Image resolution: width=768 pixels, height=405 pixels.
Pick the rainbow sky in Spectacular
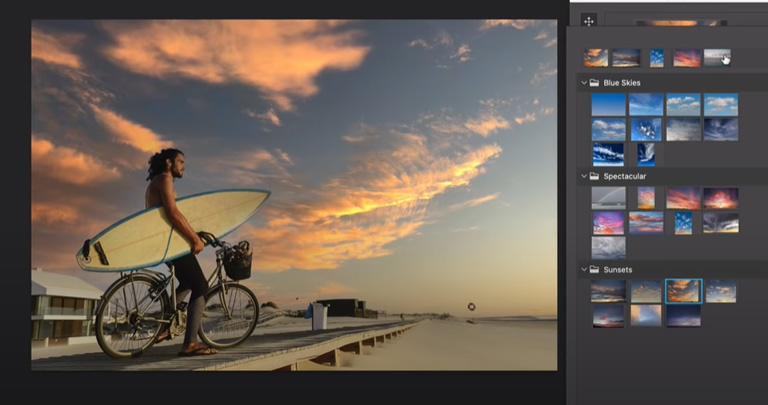[608, 198]
